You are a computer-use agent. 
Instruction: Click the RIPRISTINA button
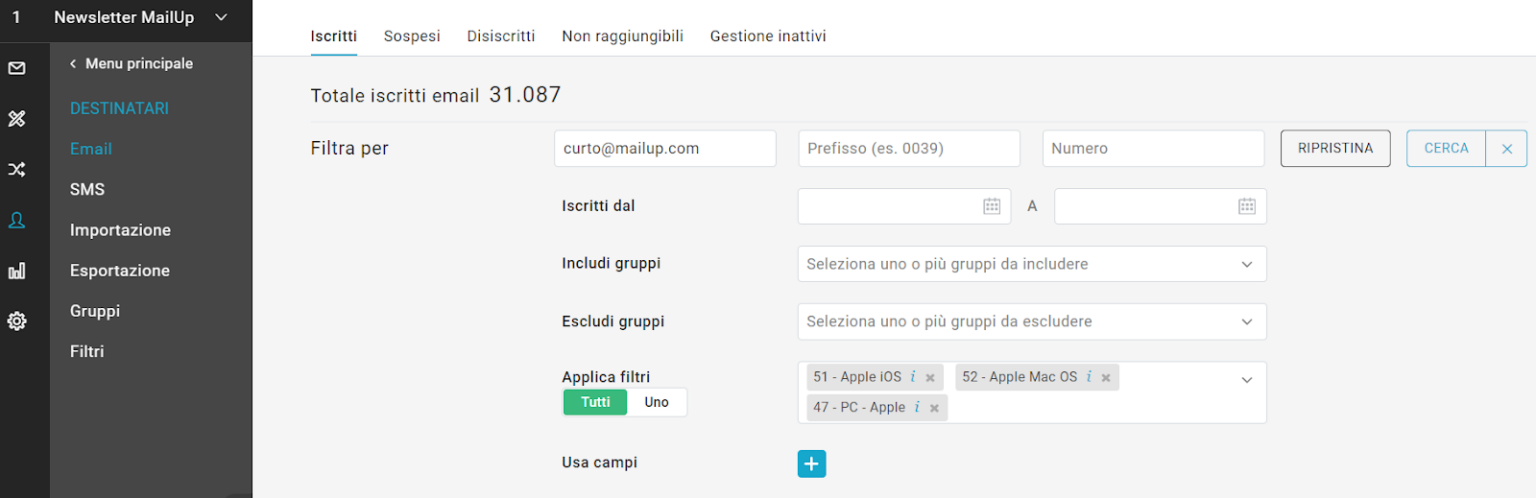click(1335, 148)
